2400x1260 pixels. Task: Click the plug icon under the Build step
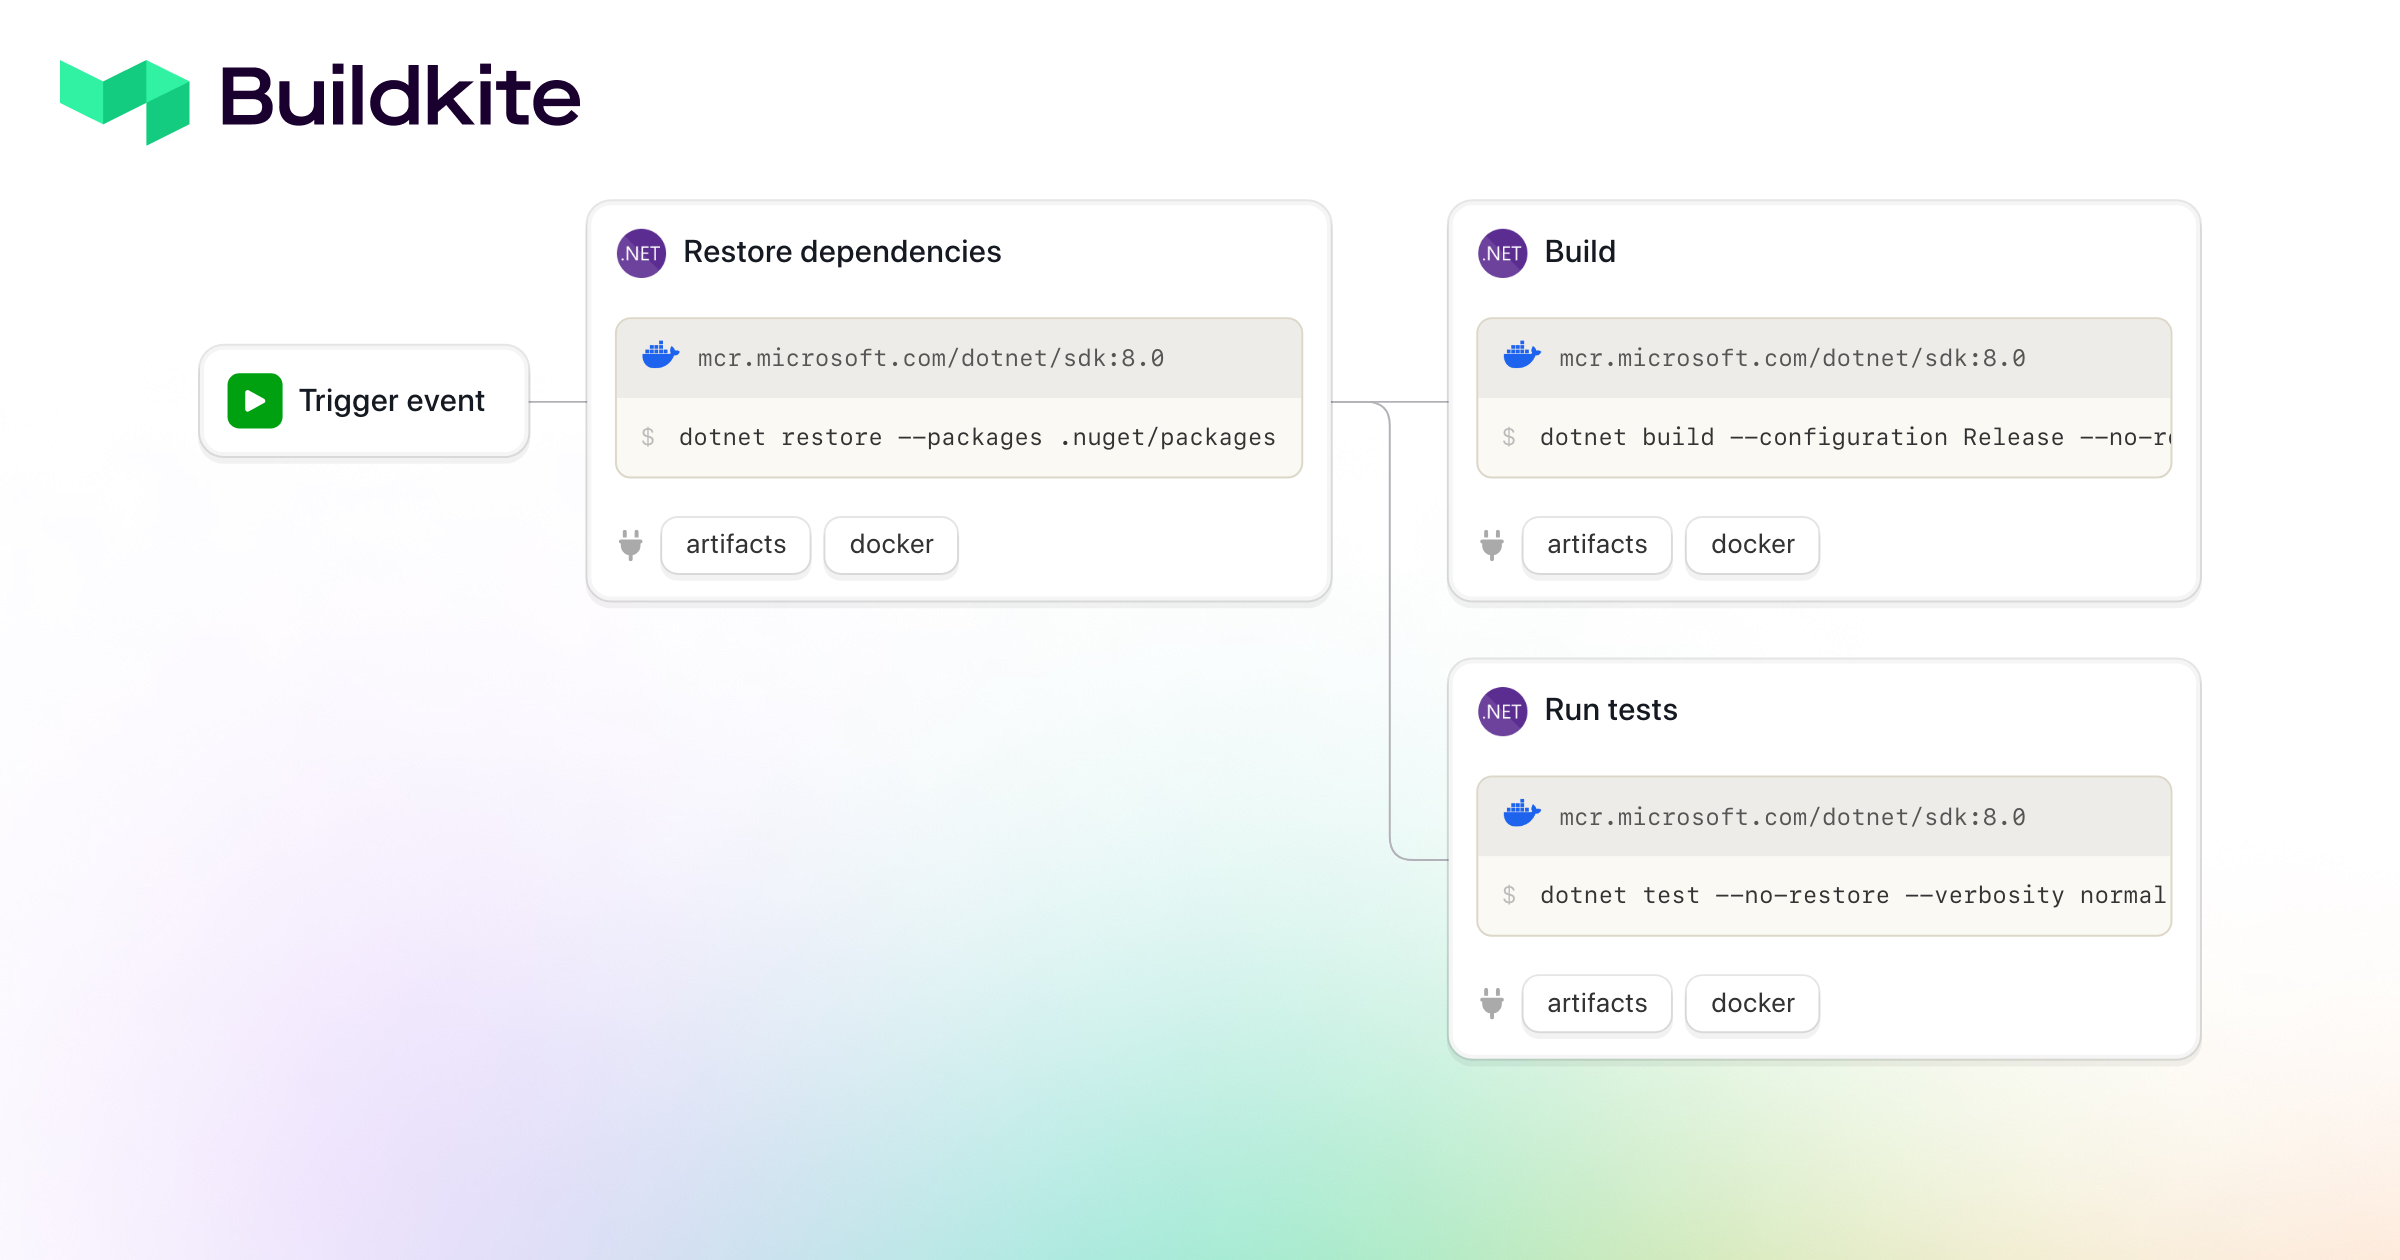click(1491, 546)
